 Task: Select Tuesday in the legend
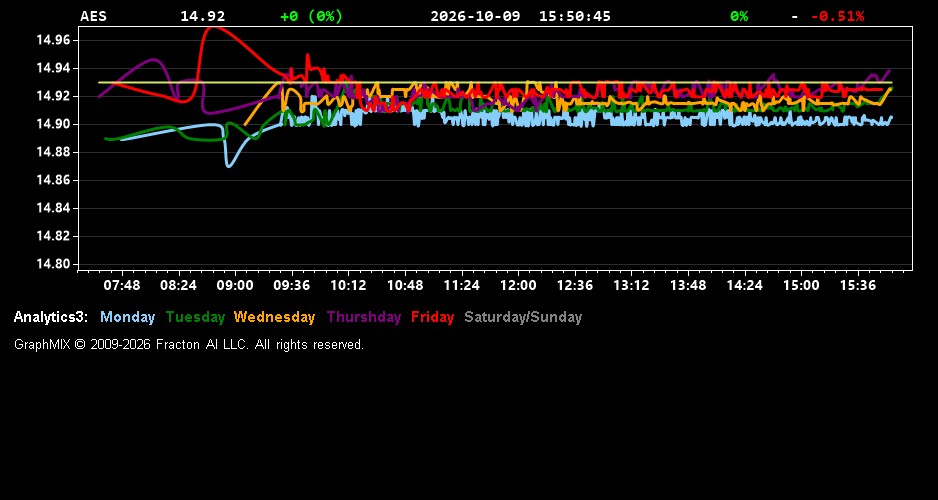click(196, 317)
